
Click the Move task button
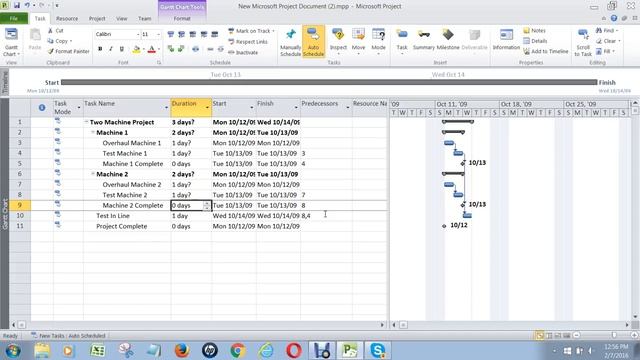tap(358, 42)
